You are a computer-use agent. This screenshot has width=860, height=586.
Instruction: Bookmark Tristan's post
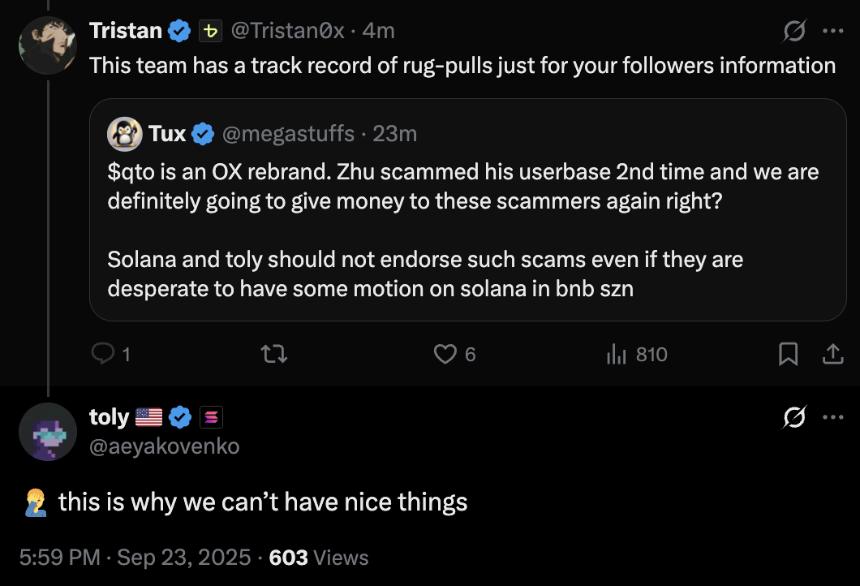tap(788, 354)
